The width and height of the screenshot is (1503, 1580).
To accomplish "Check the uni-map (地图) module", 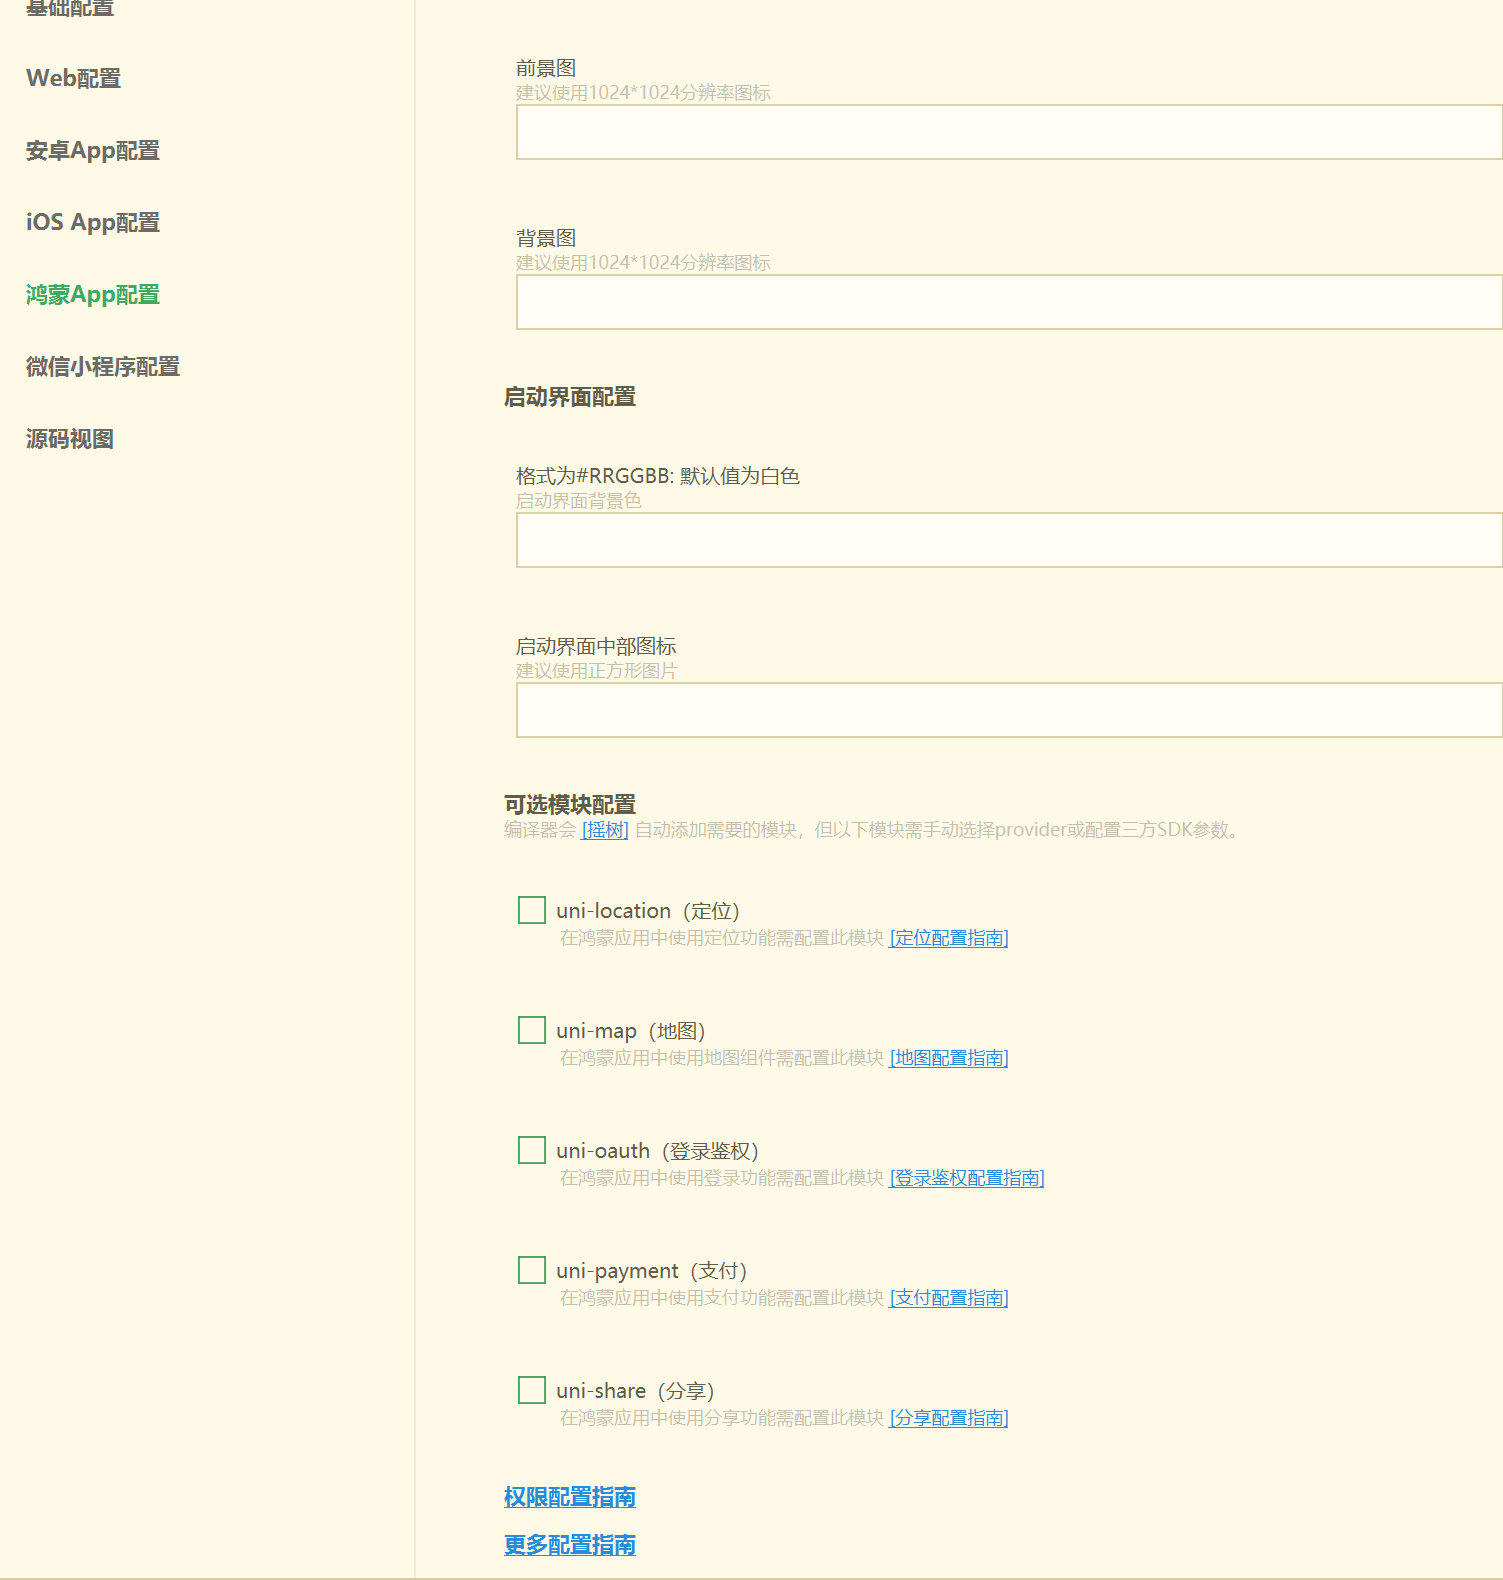I will pyautogui.click(x=532, y=1030).
